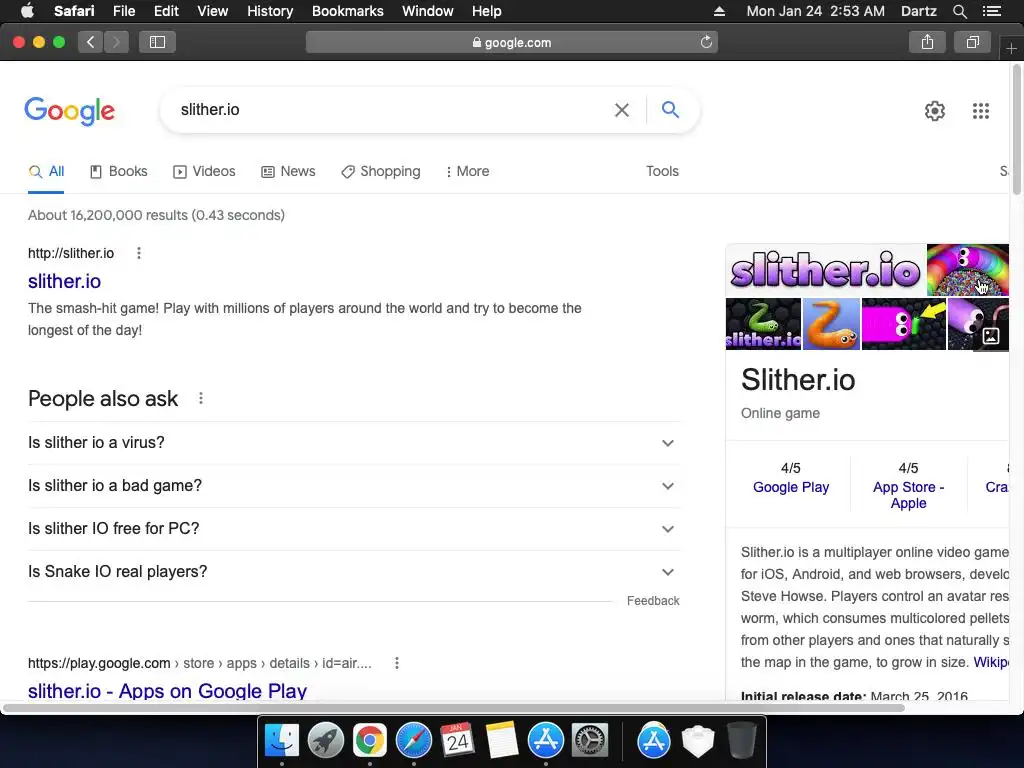Open the History menu
Image resolution: width=1024 pixels, height=768 pixels.
pyautogui.click(x=270, y=11)
